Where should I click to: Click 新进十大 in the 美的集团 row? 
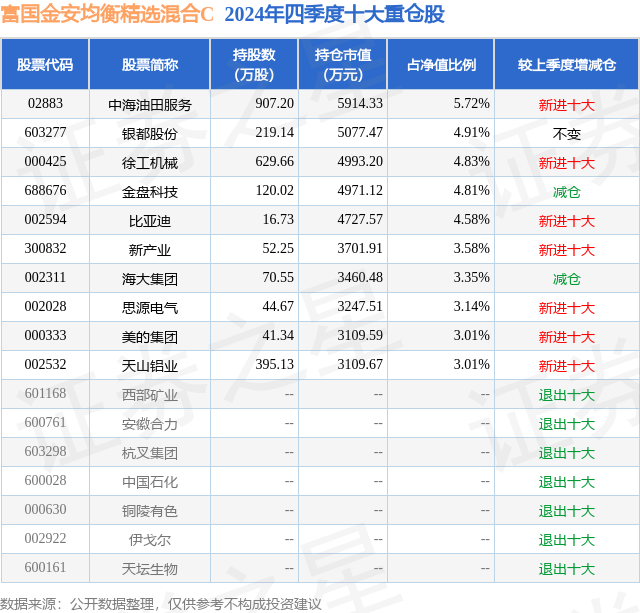coord(567,337)
